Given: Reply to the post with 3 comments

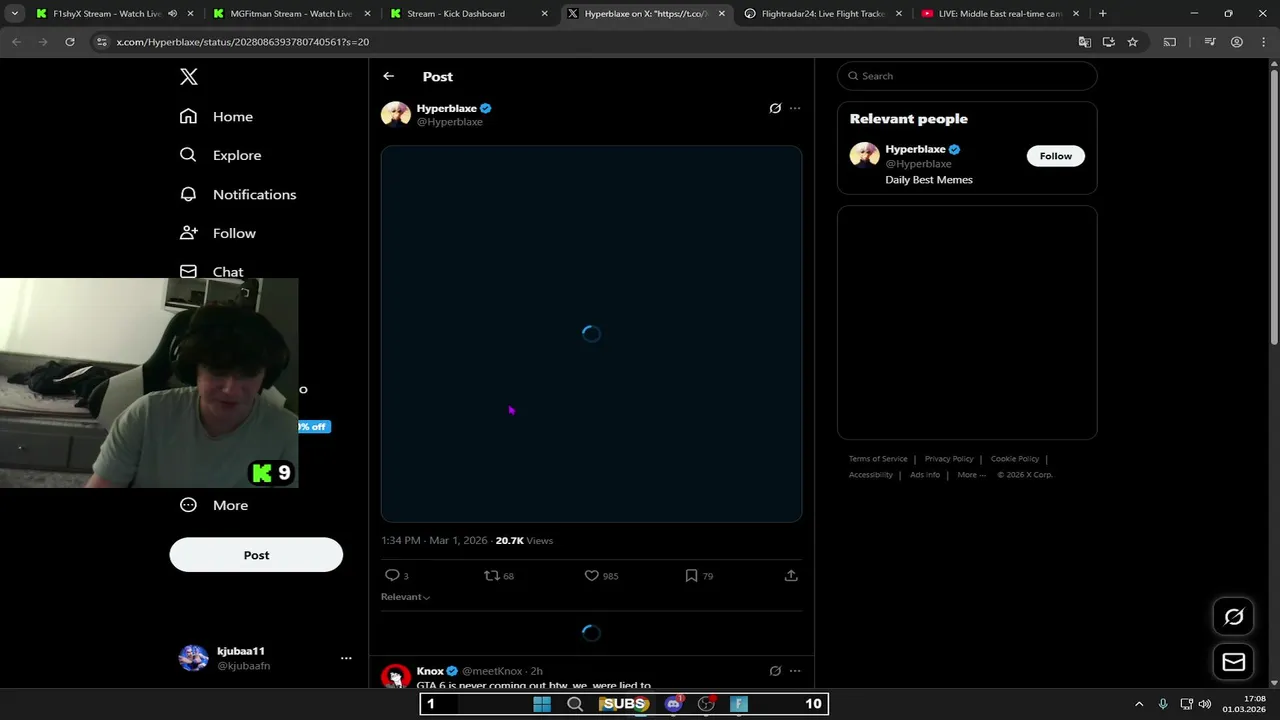Looking at the screenshot, I should click(397, 576).
